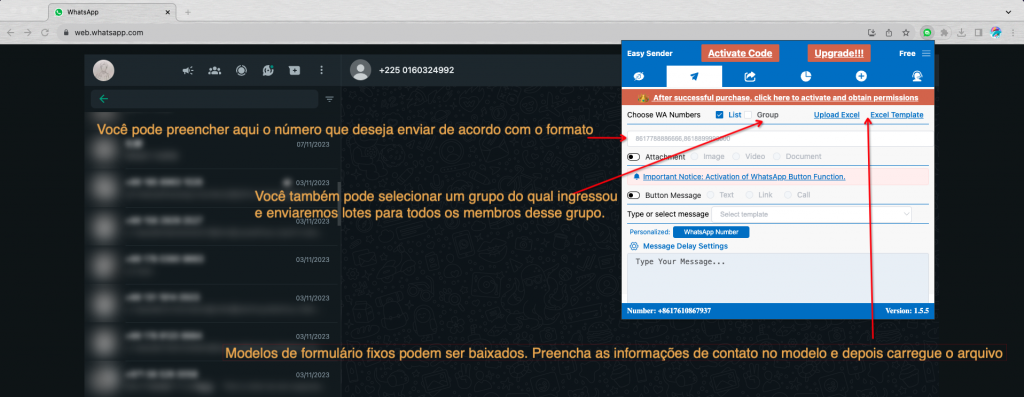Screen dimensions: 1024x397
Task: Open the Easy Sender hamburger menu
Action: (x=926, y=54)
